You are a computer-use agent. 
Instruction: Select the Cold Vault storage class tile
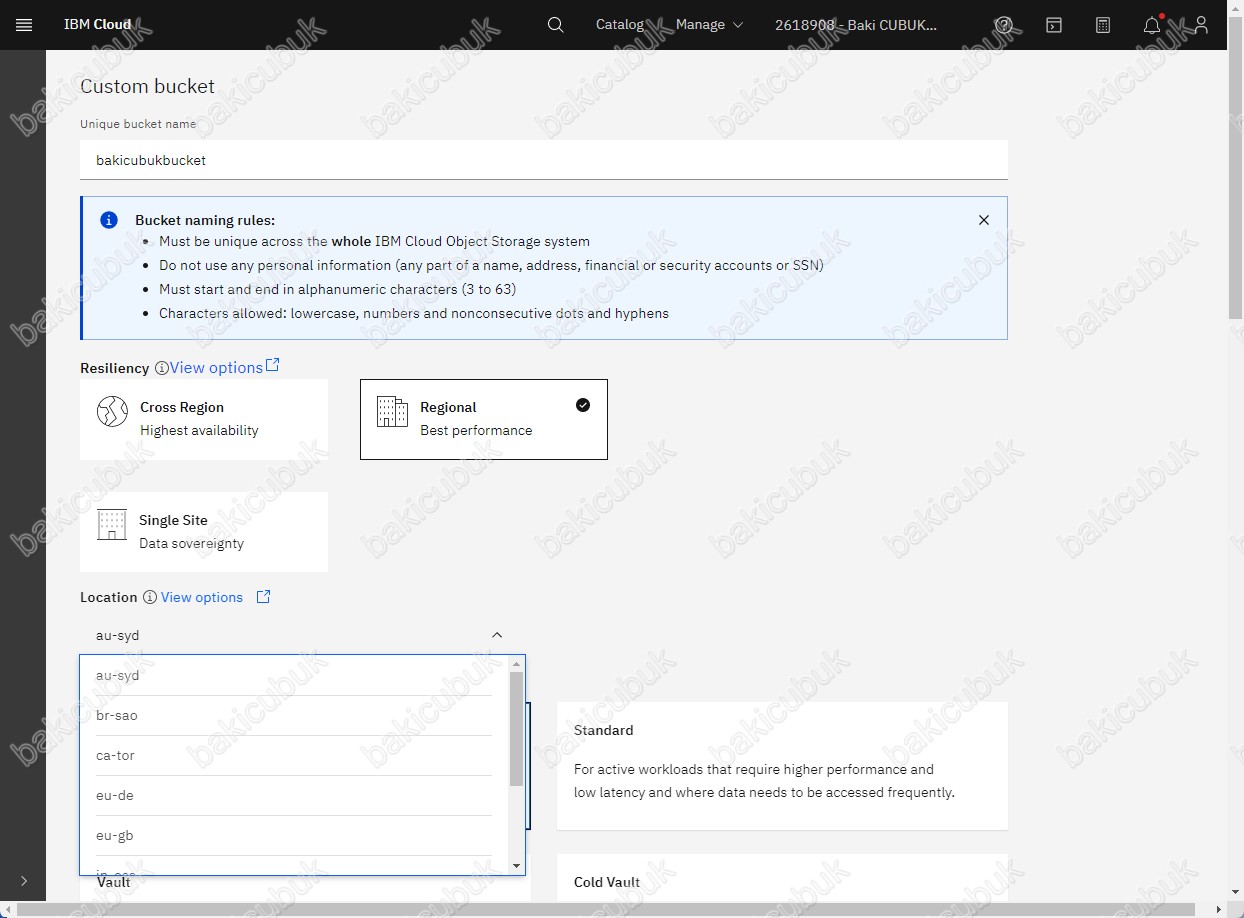782,880
